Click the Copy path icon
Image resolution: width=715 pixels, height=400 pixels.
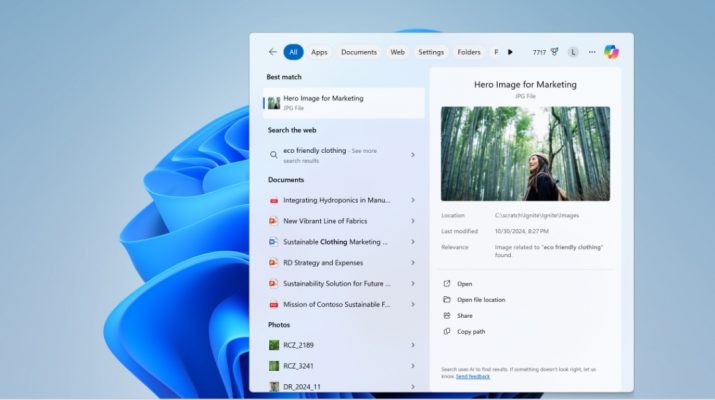coord(447,332)
